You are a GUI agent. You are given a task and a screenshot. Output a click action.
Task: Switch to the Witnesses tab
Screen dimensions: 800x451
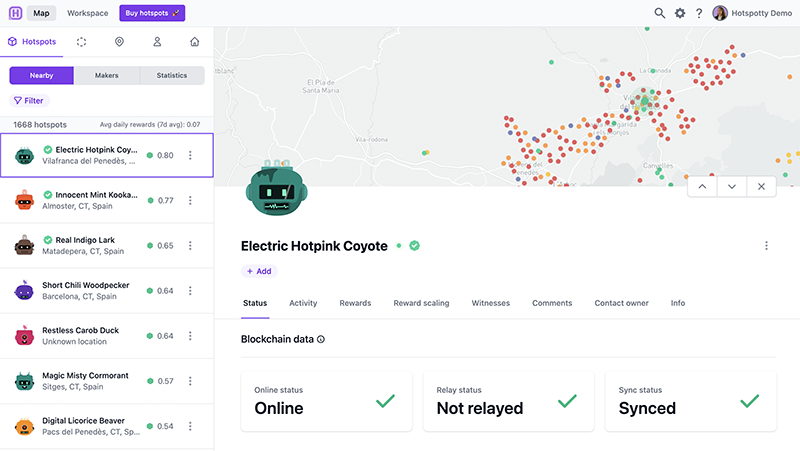pos(490,303)
